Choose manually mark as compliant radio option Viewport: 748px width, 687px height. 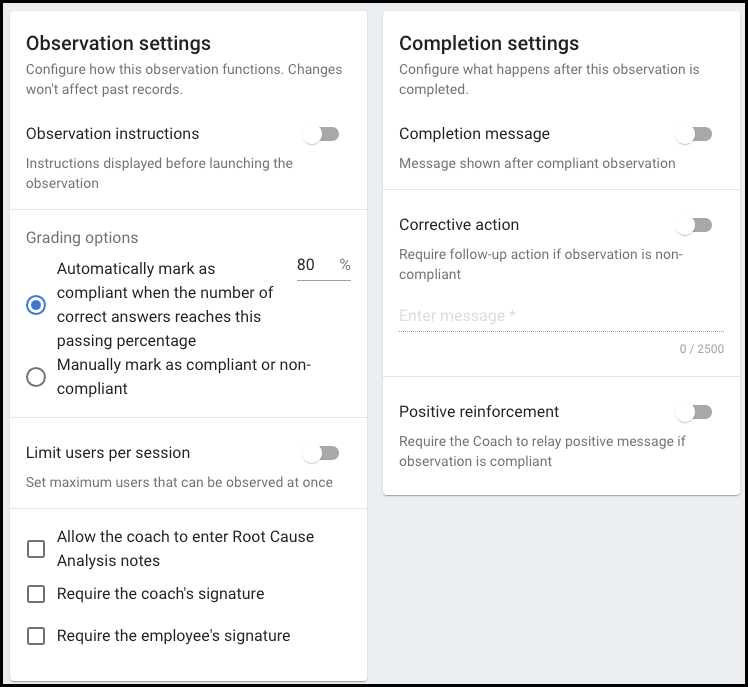(x=36, y=377)
